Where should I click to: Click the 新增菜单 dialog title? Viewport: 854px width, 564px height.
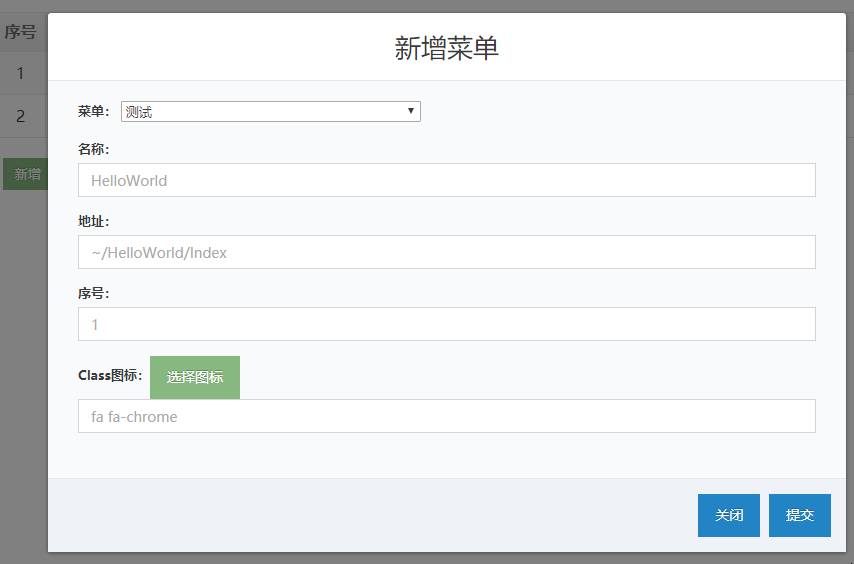[446, 48]
